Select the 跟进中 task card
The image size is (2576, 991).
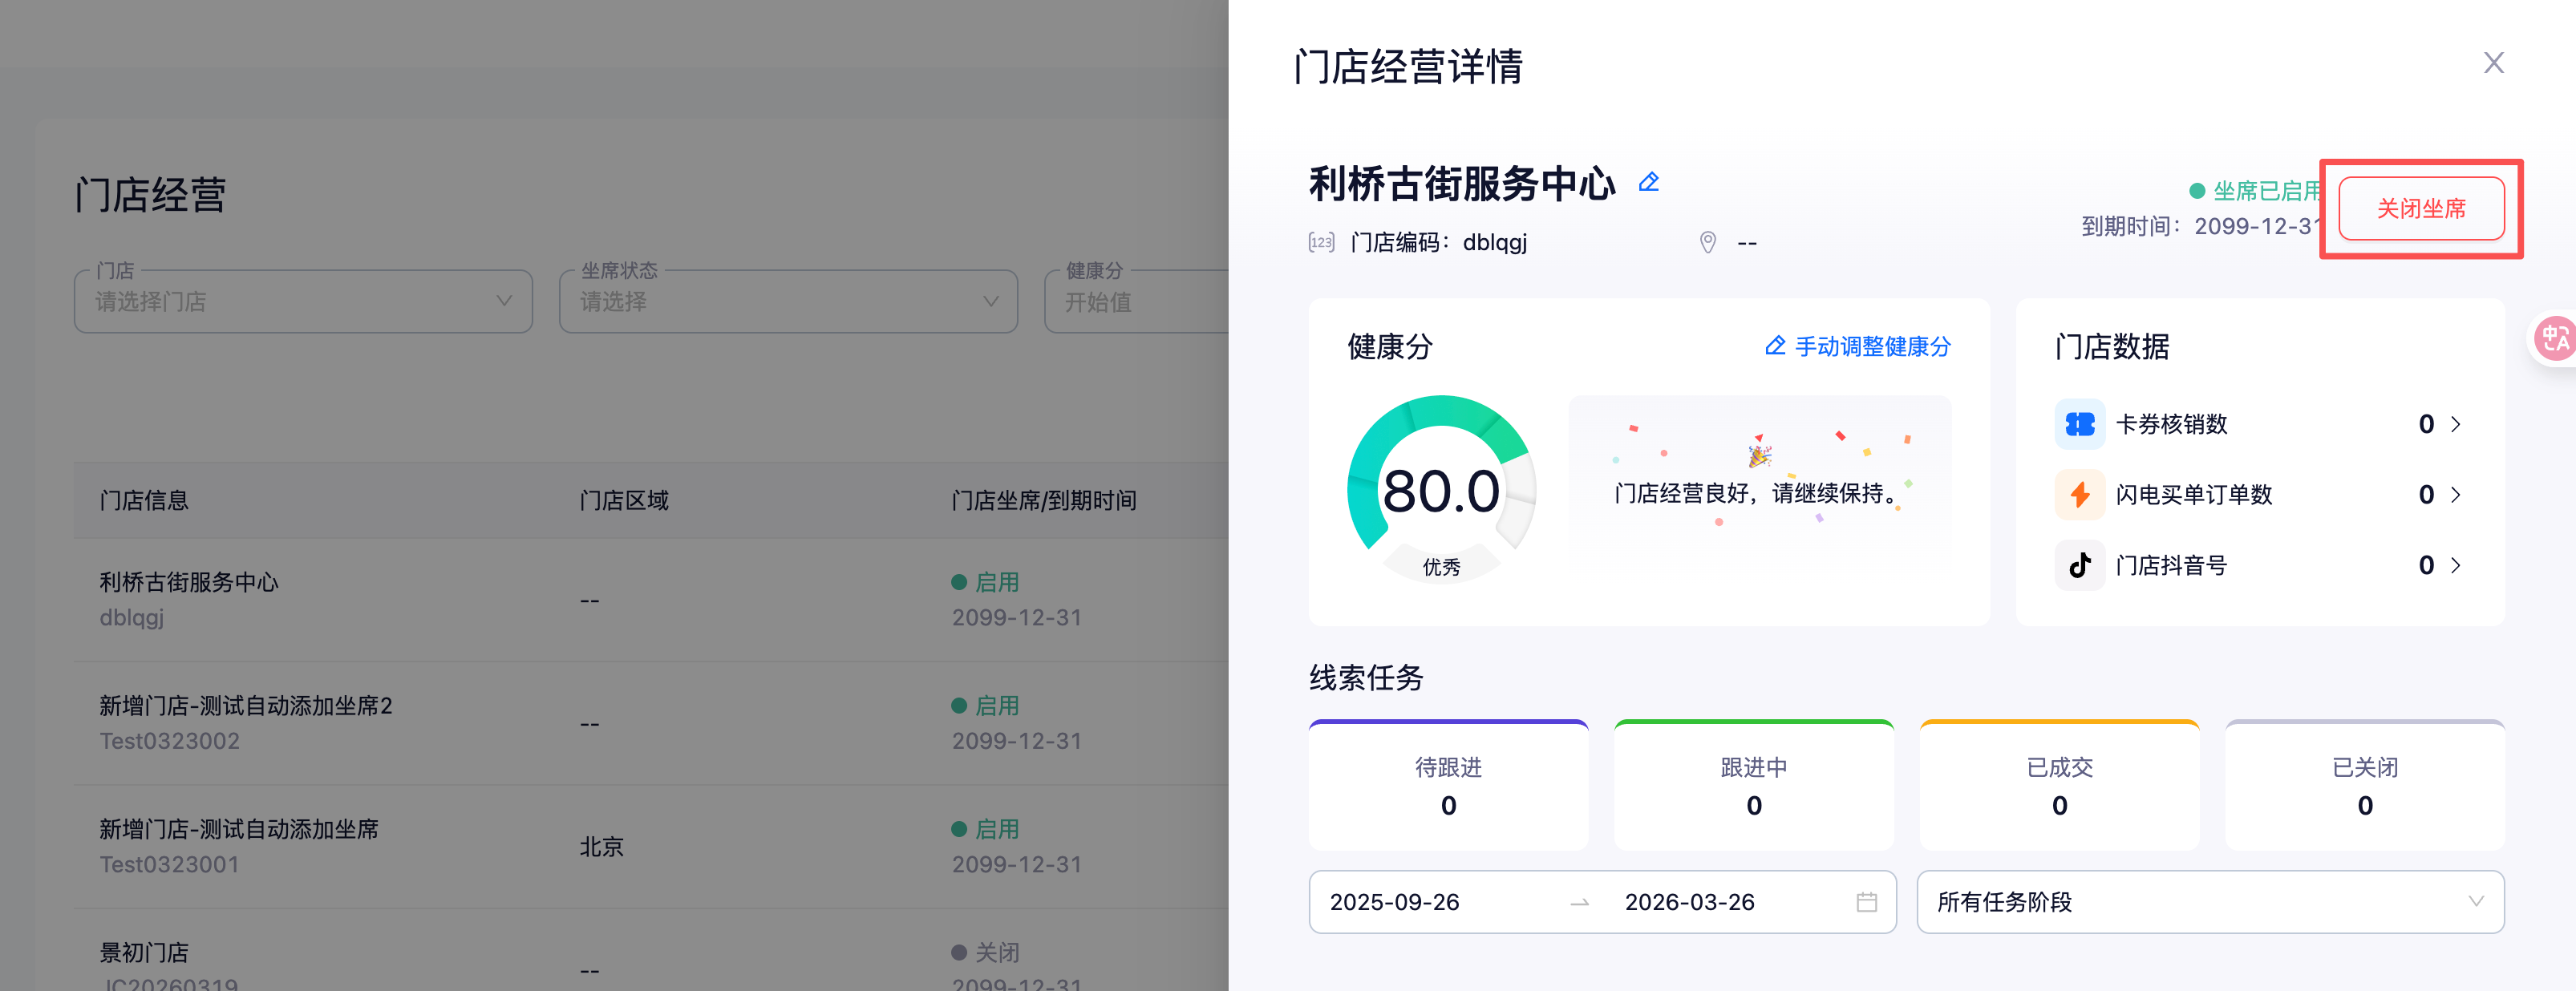click(x=1753, y=786)
